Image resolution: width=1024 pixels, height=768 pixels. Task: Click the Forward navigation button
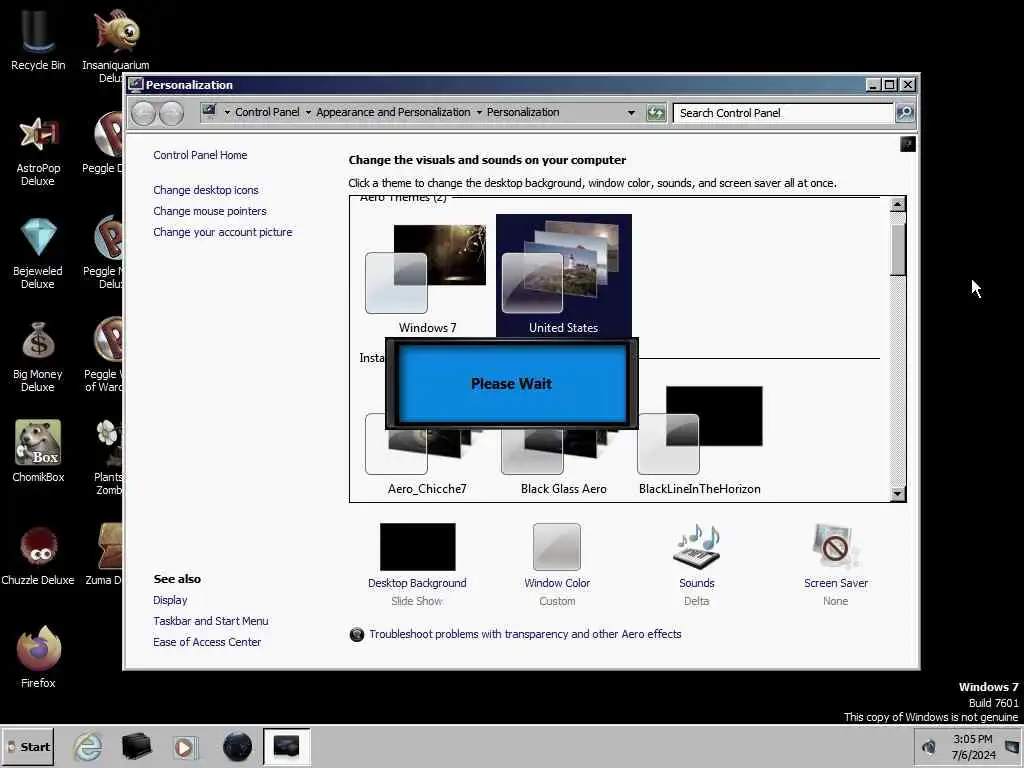coord(172,114)
